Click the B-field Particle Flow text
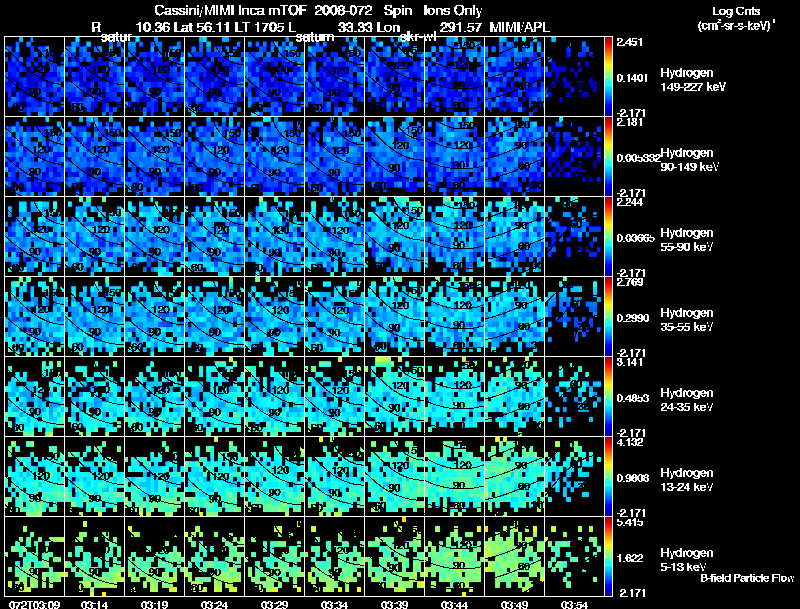This screenshot has height=609, width=800. tap(747, 578)
